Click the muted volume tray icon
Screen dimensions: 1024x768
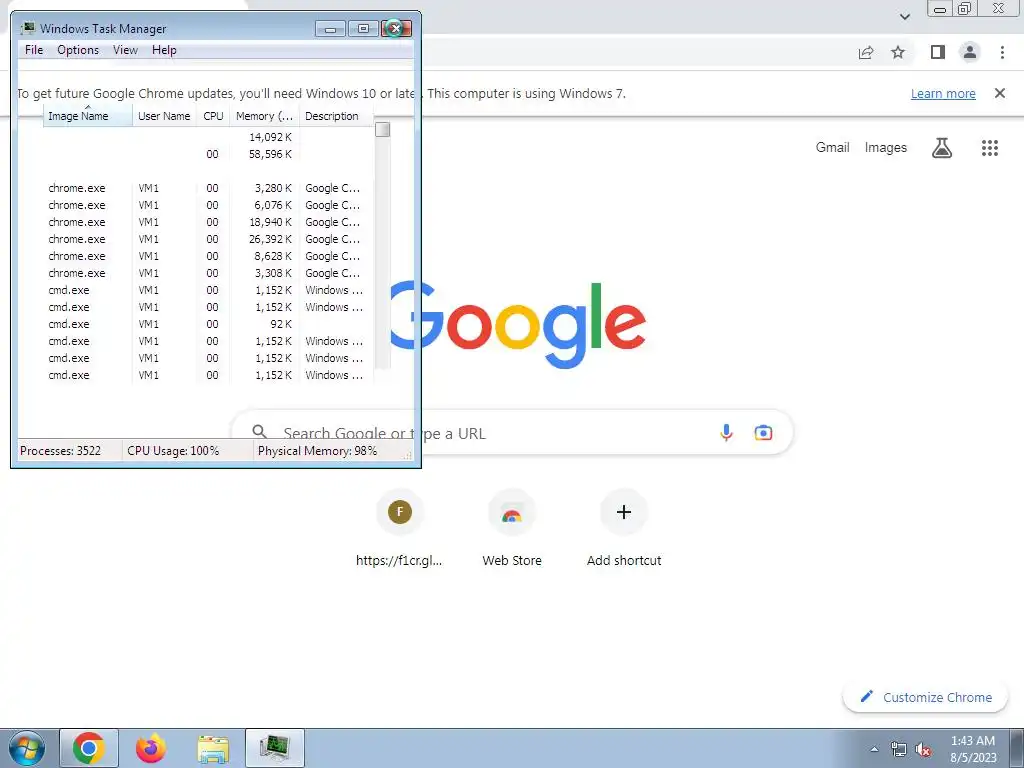[923, 750]
